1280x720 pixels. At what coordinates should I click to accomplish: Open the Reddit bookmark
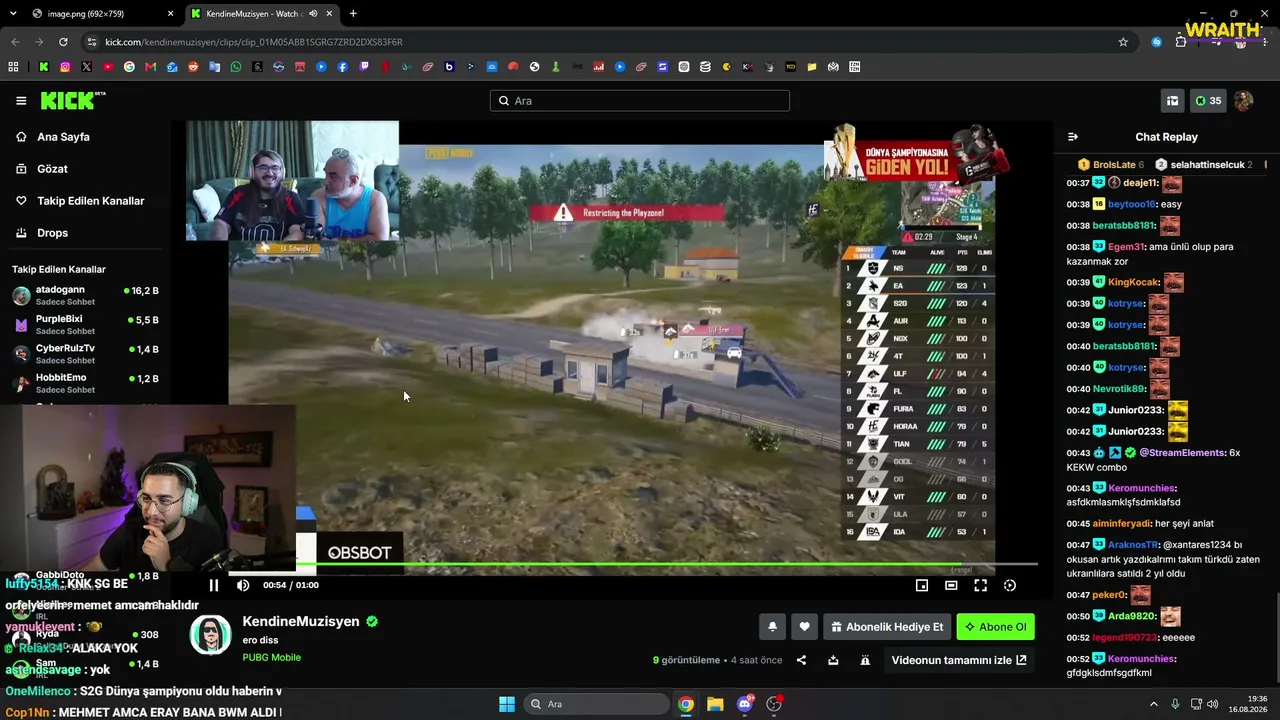pyautogui.click(x=193, y=67)
